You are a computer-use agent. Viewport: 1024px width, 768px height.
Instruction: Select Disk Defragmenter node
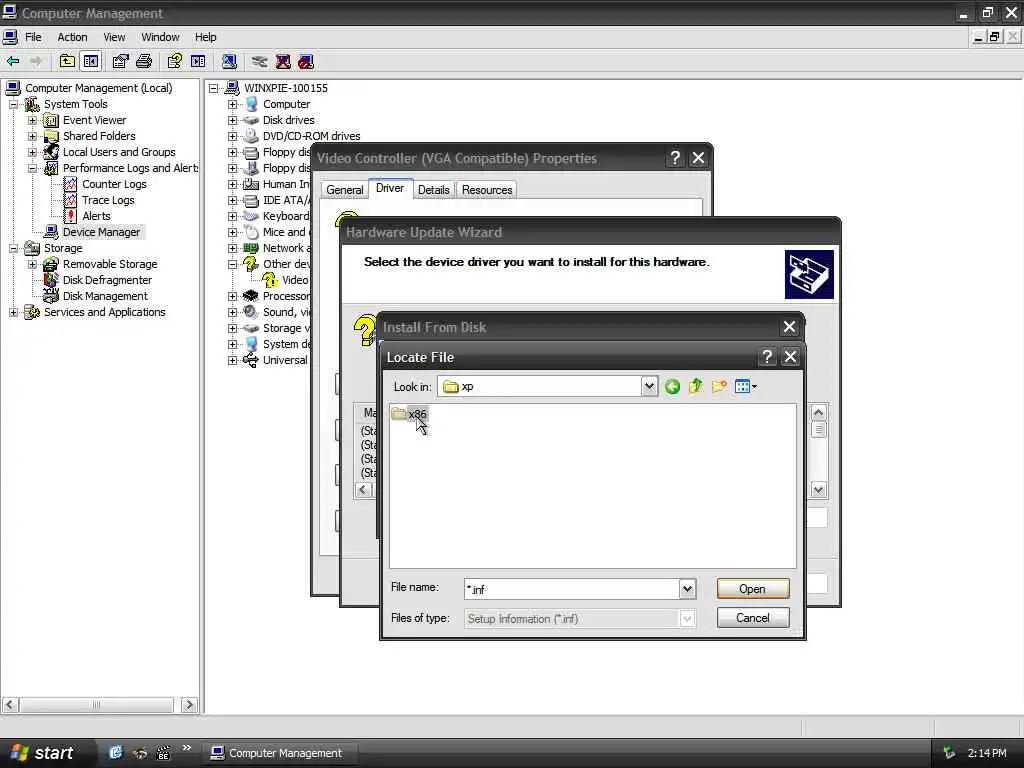[x=107, y=280]
